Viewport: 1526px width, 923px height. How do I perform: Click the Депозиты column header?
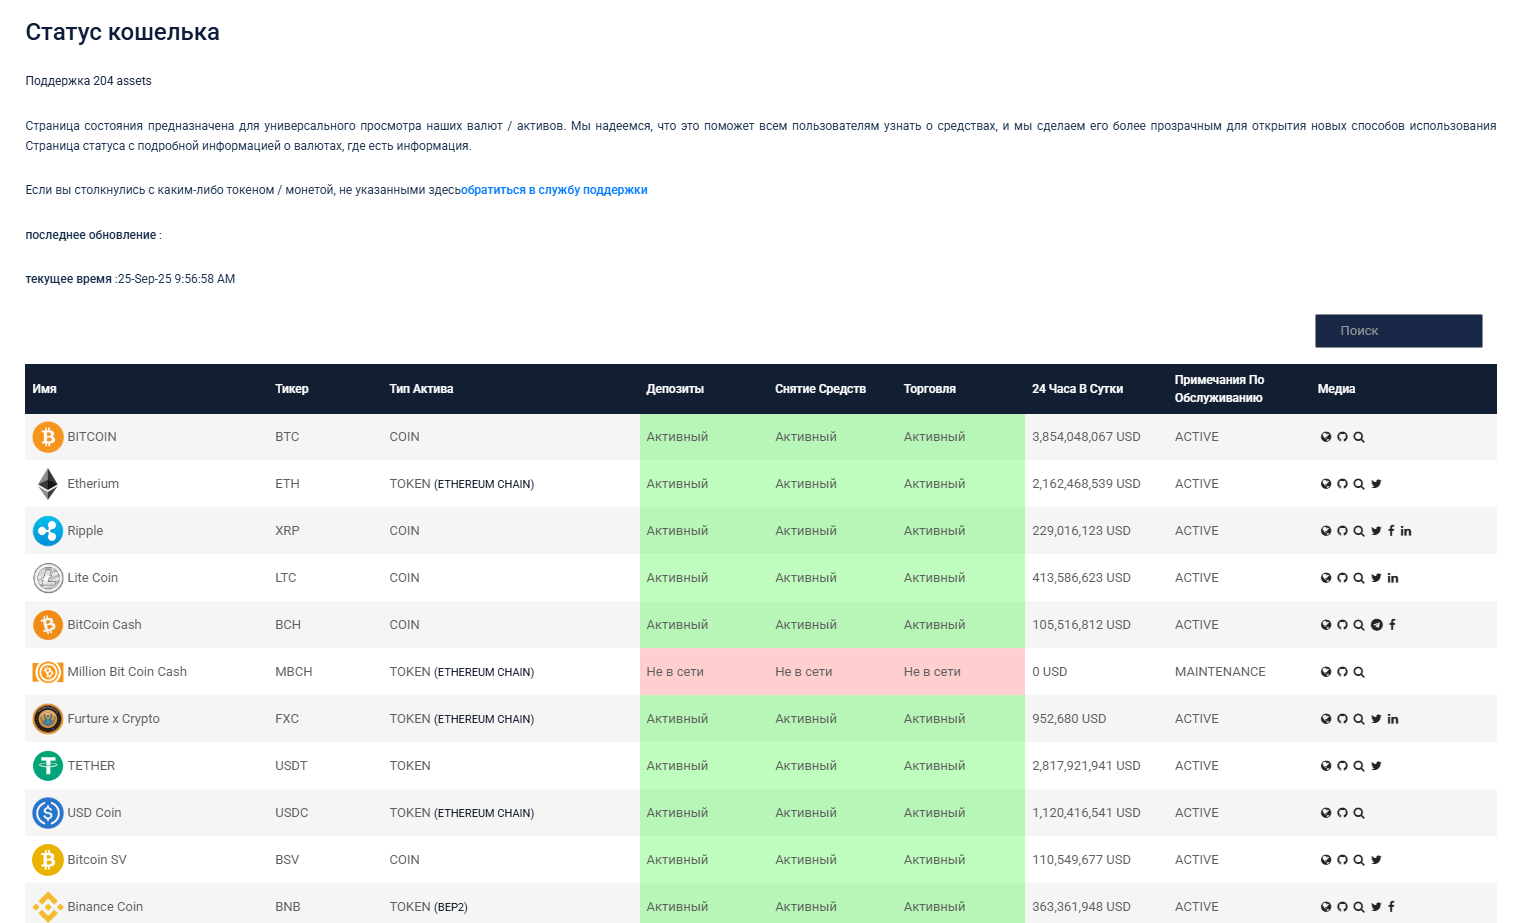click(x=675, y=389)
